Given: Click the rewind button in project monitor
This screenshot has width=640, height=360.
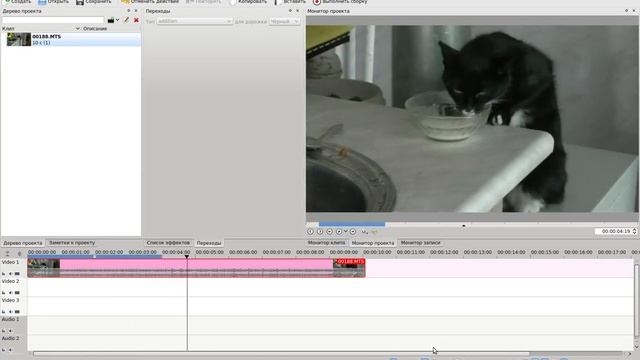Looking at the screenshot, I should coord(329,231).
